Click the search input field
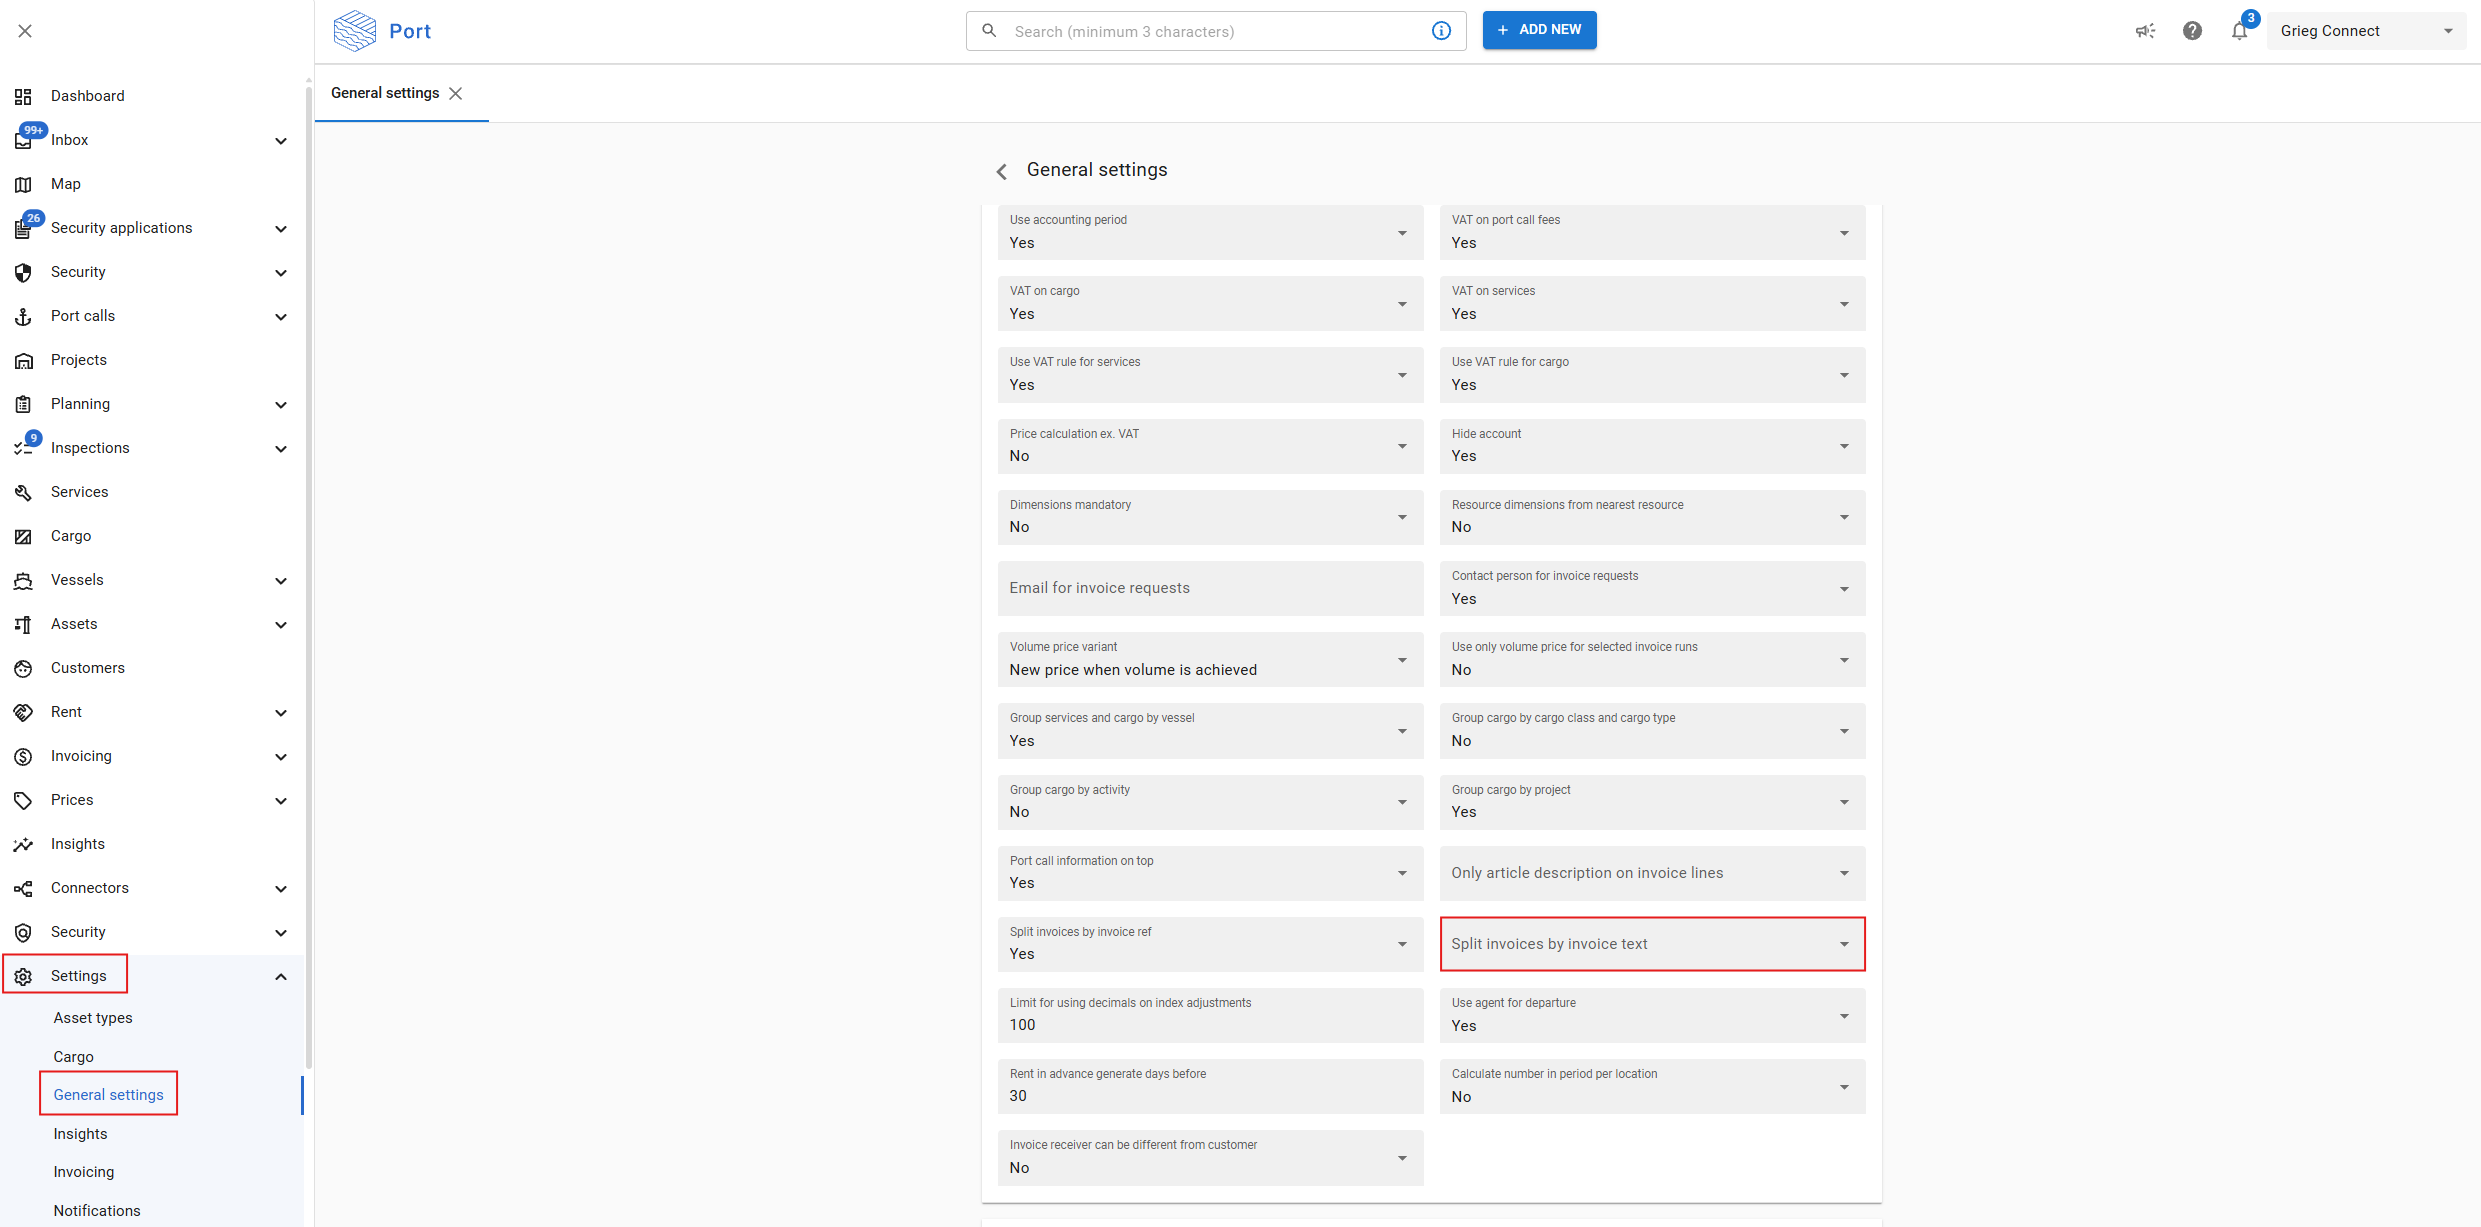Screen dimensions: 2481x1227 pyautogui.click(x=1215, y=31)
